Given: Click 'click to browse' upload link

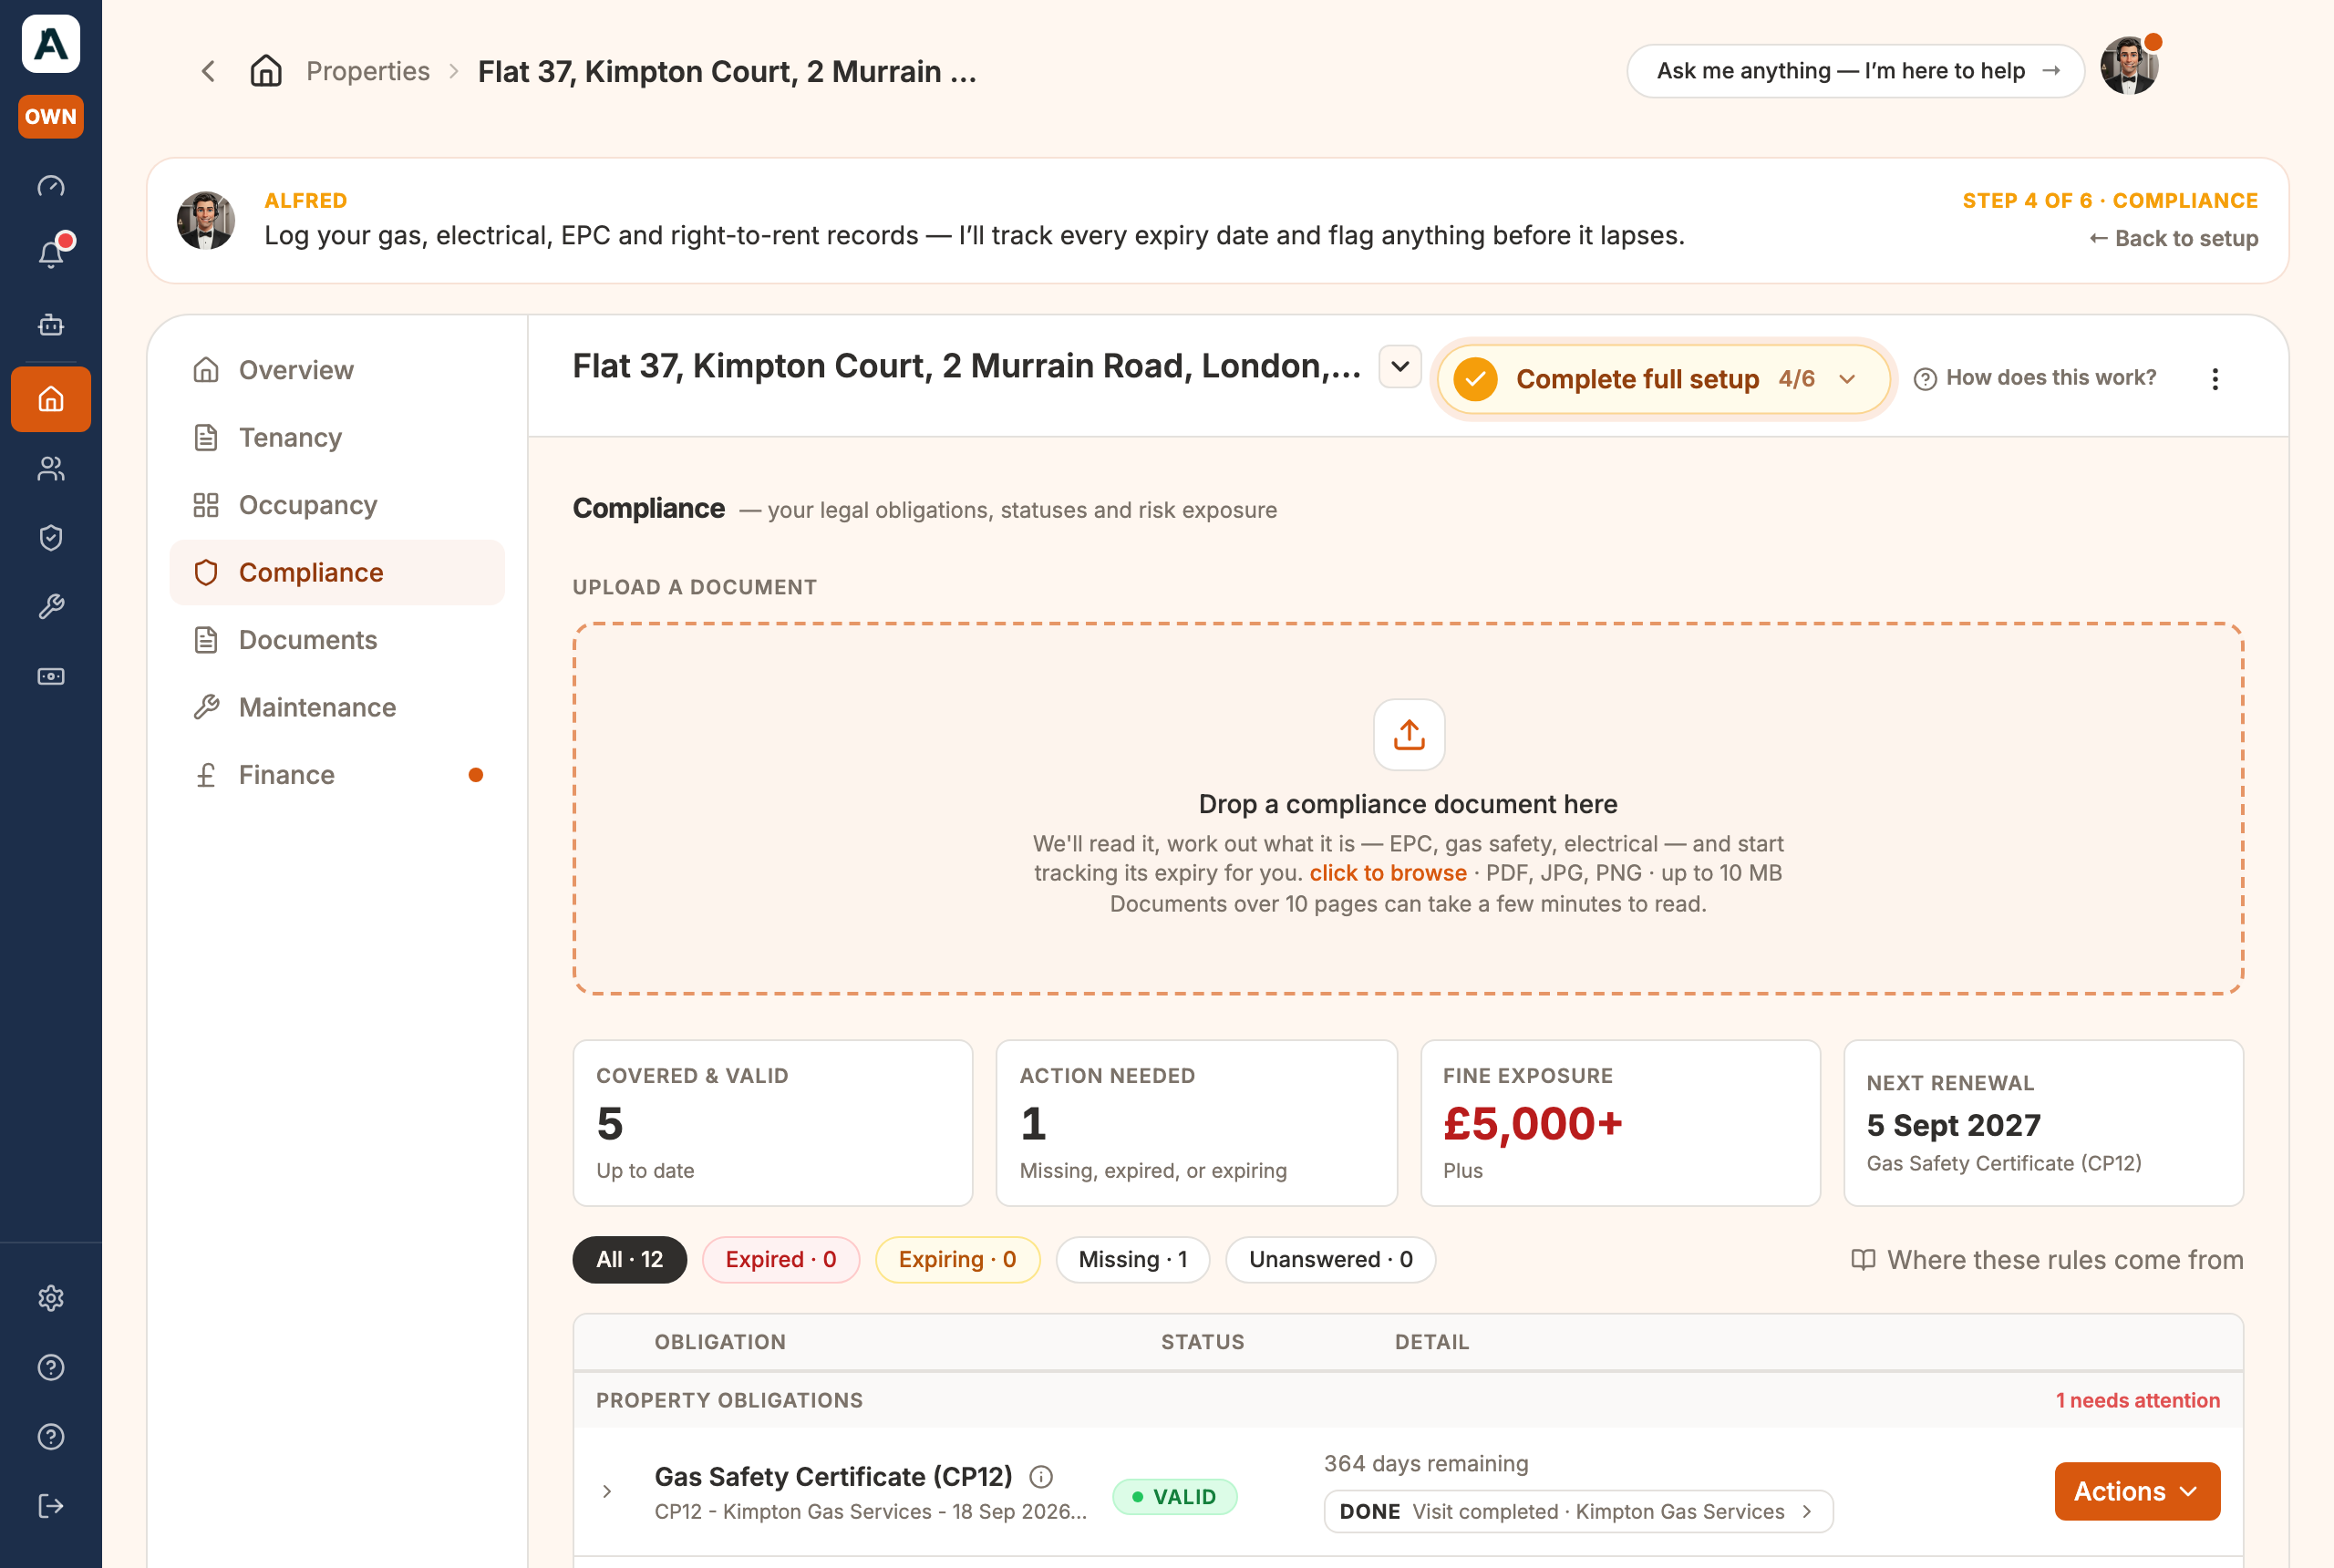Looking at the screenshot, I should coord(1388,873).
